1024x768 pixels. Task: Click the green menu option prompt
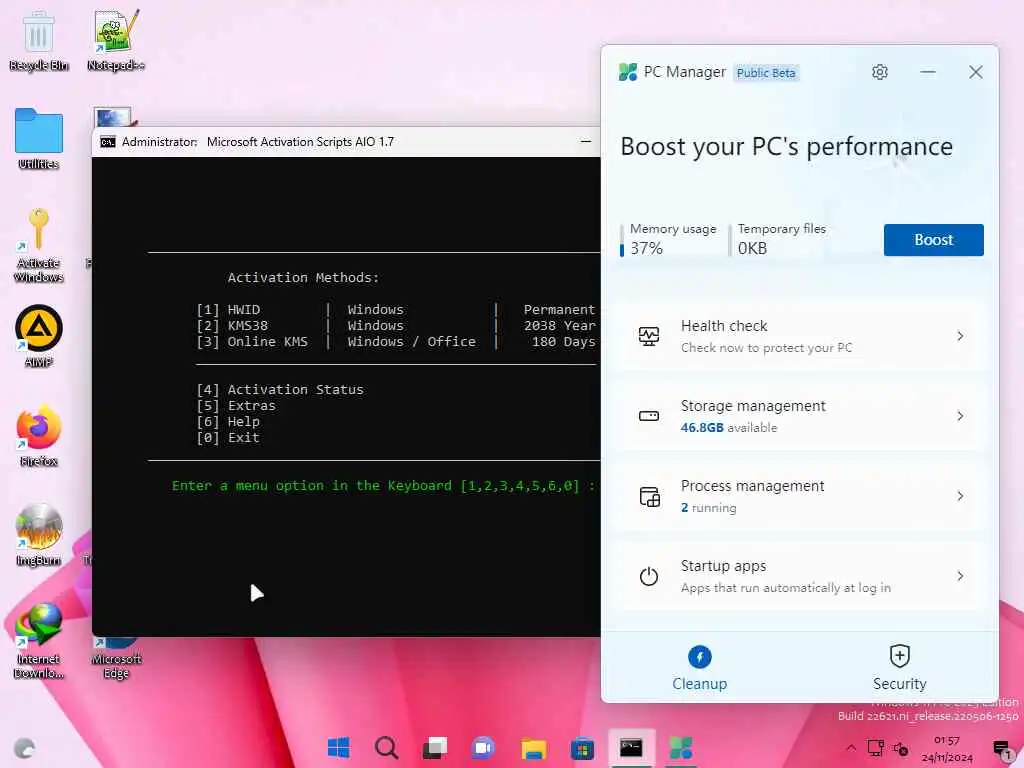(x=383, y=486)
